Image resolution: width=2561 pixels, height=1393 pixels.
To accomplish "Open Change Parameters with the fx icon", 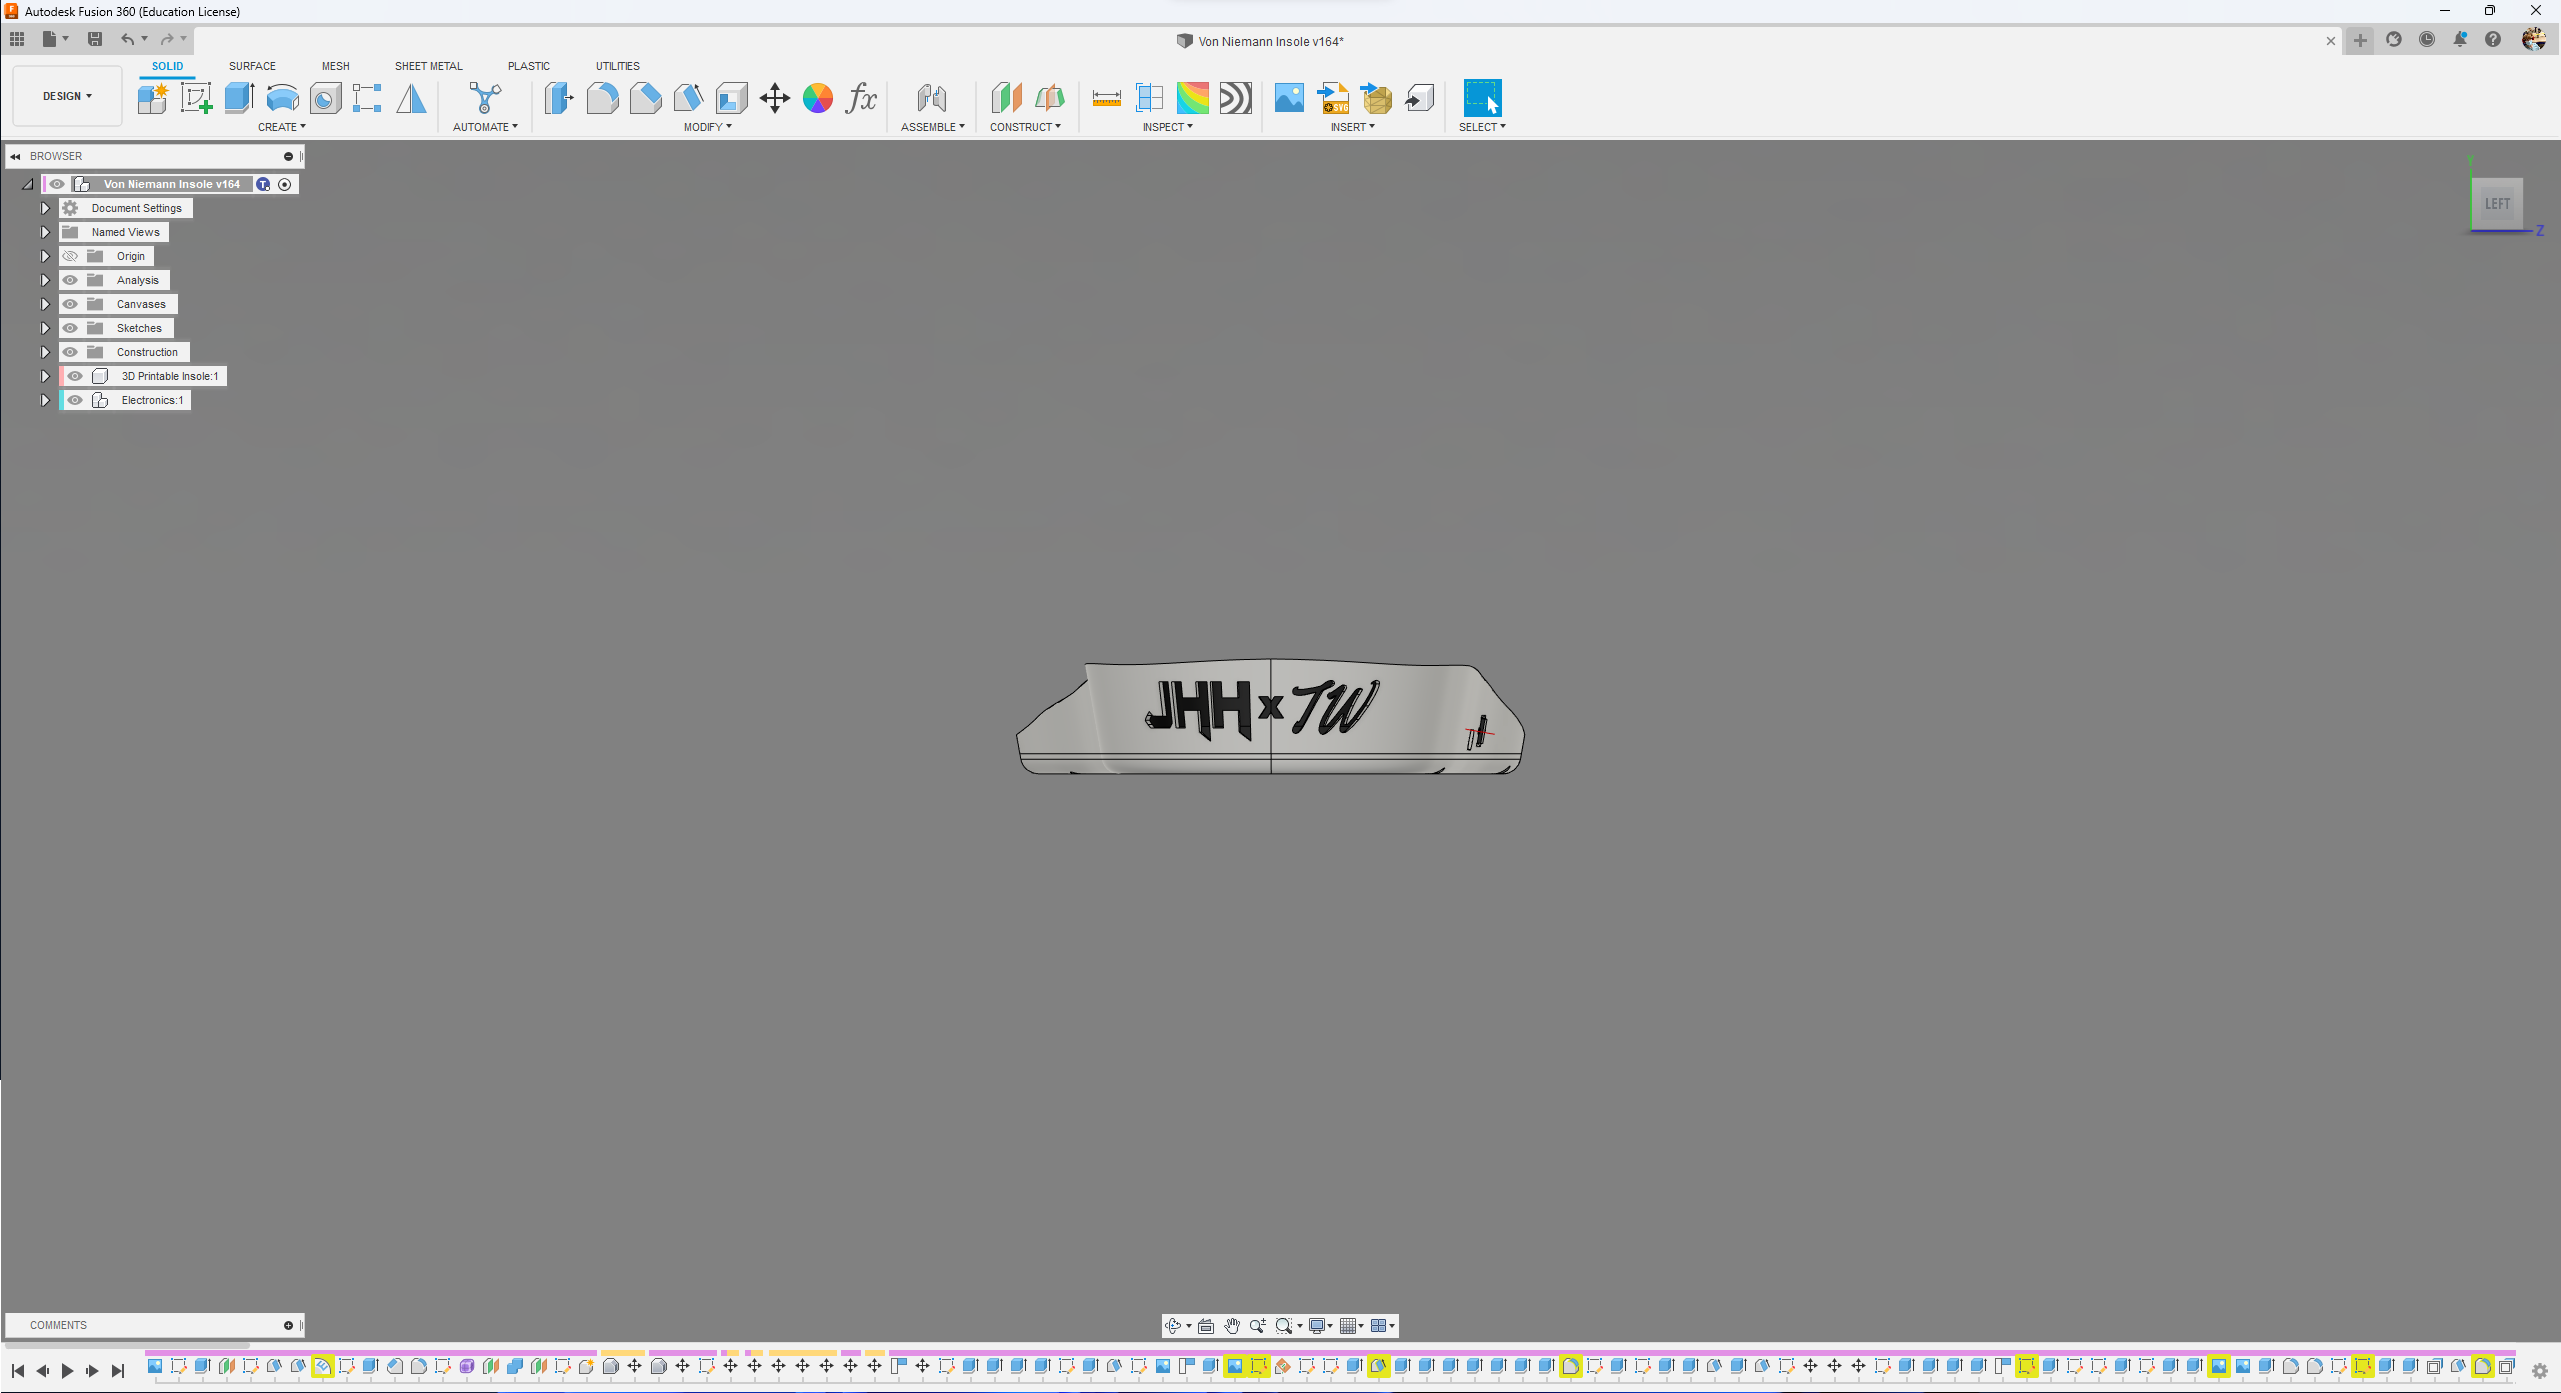I will [x=860, y=98].
